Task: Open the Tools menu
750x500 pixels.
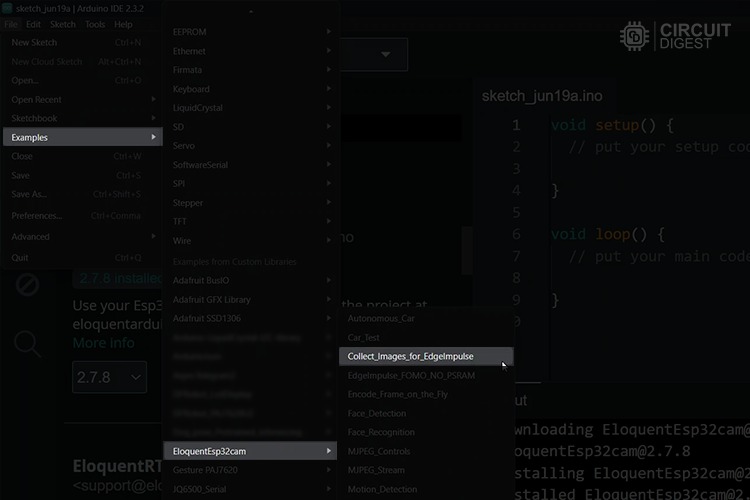Action: 95,24
